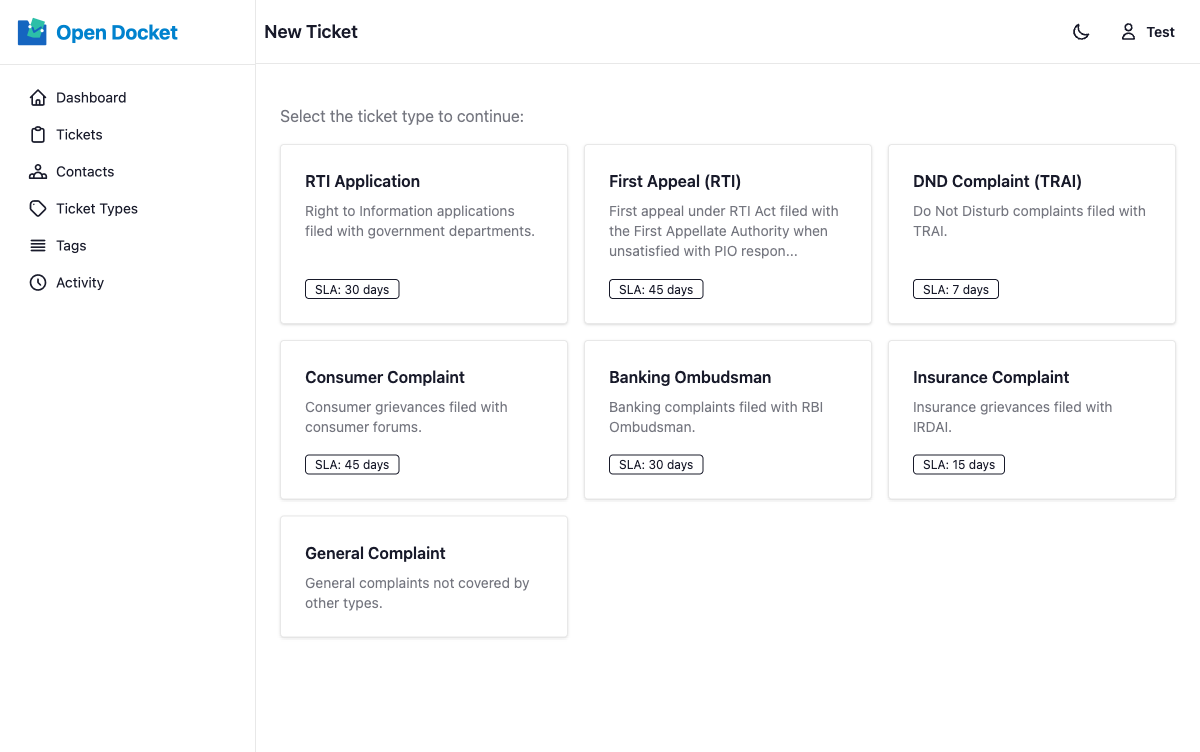The width and height of the screenshot is (1200, 752).
Task: Click the Ticket Types tag icon
Action: (37, 208)
